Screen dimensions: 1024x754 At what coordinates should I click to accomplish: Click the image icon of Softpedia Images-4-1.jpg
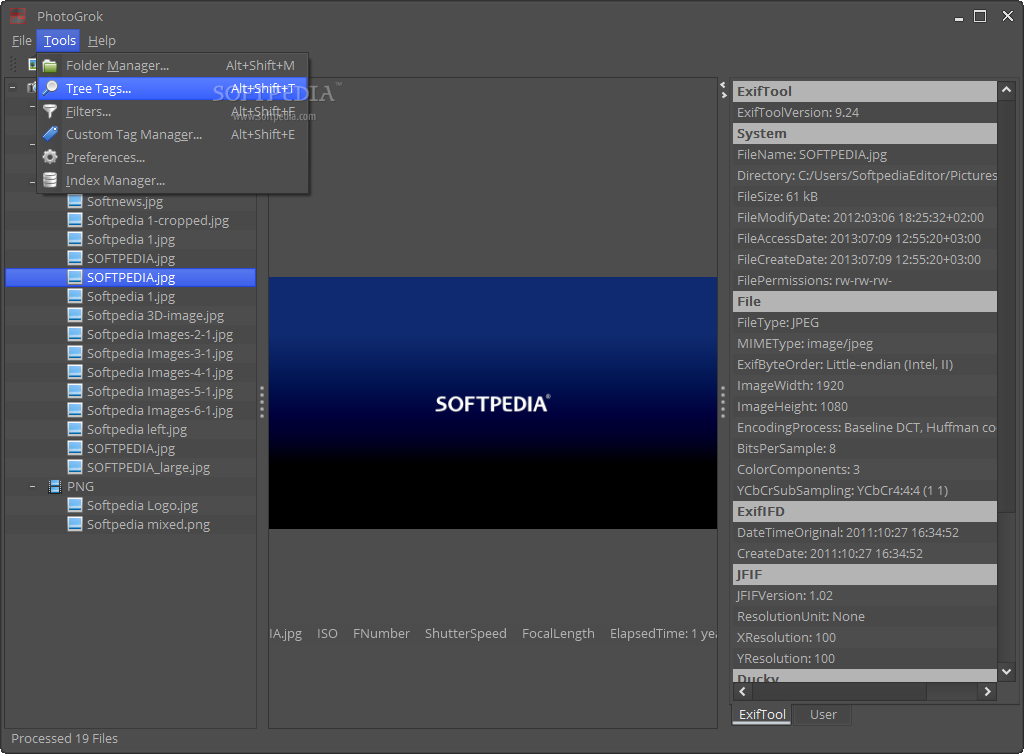(75, 373)
